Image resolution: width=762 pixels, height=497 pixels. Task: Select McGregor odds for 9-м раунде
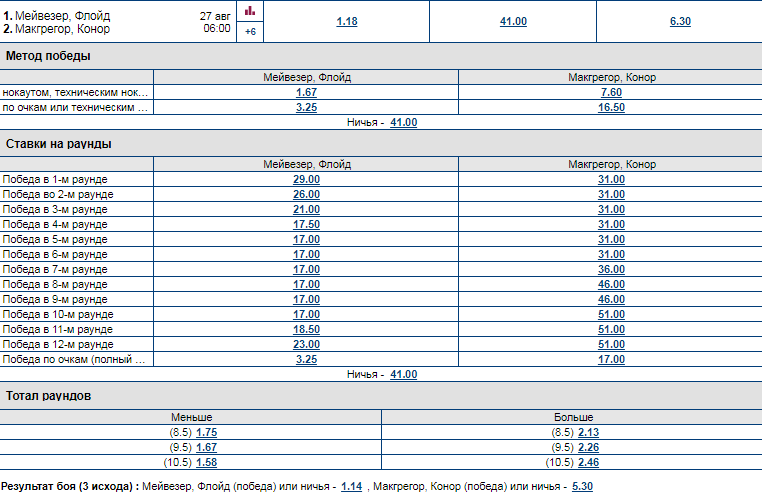[x=611, y=300]
